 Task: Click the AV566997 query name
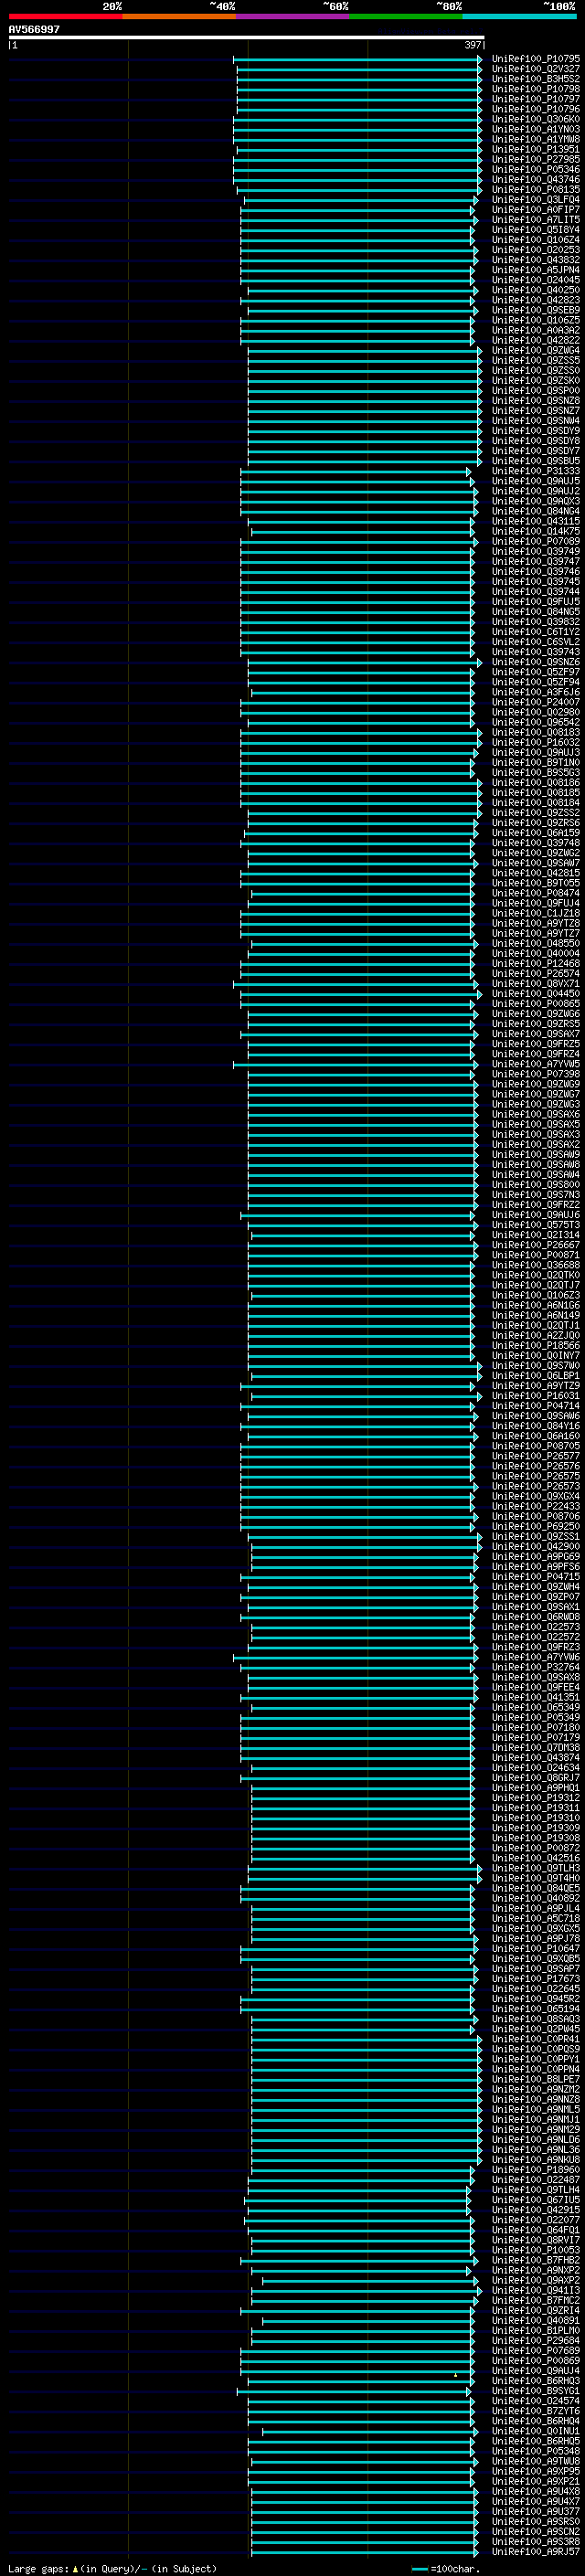click(x=34, y=30)
